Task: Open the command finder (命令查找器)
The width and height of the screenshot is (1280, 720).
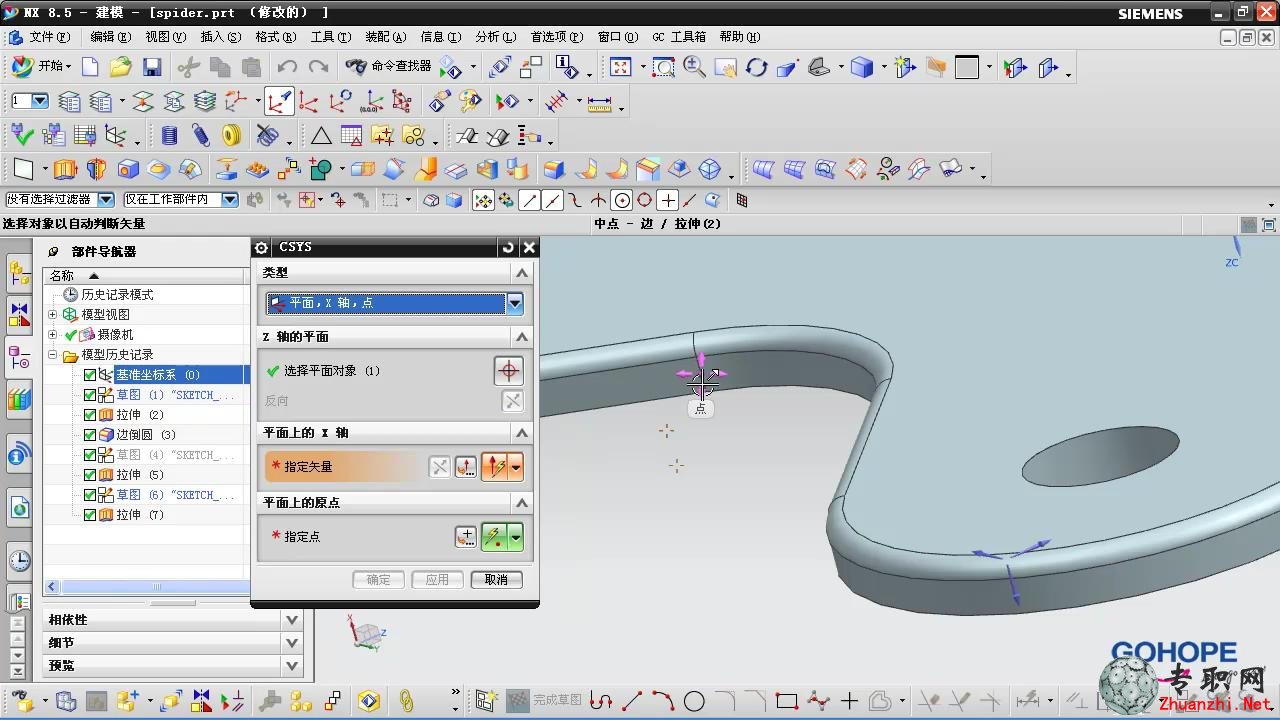Action: (388, 66)
